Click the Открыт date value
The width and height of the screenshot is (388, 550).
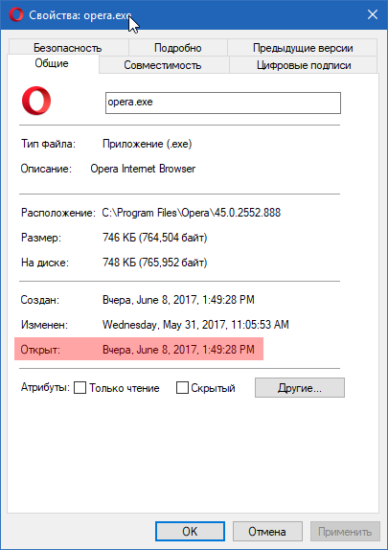[178, 350]
